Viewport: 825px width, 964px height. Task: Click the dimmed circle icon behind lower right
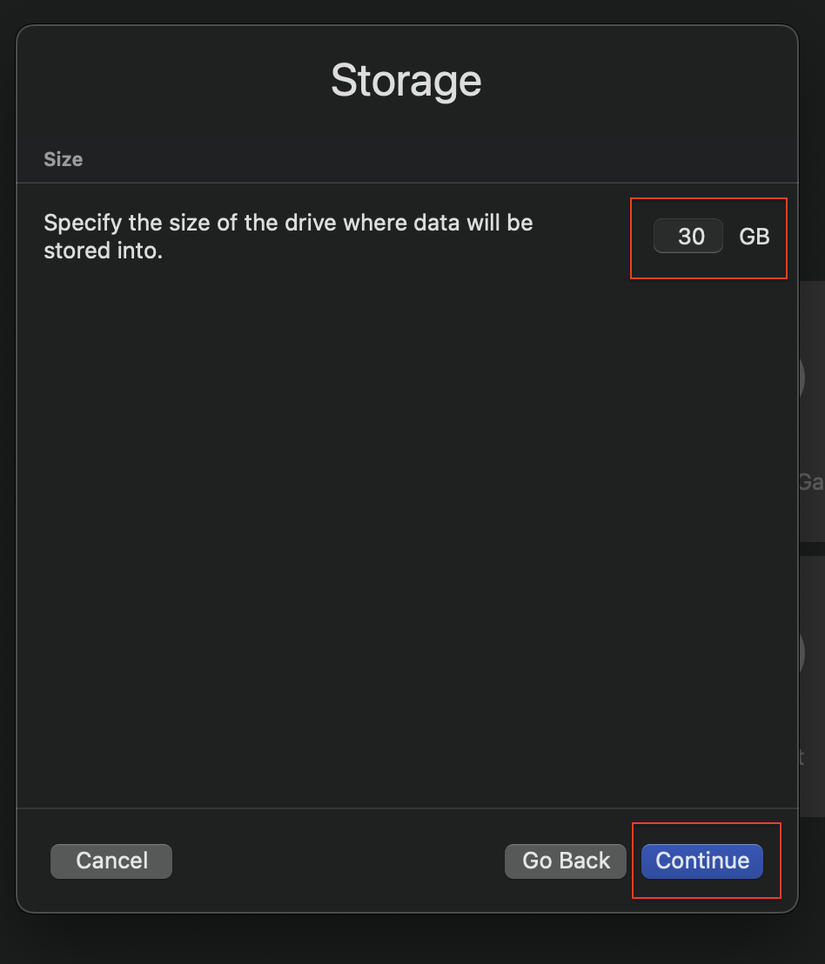[802, 652]
